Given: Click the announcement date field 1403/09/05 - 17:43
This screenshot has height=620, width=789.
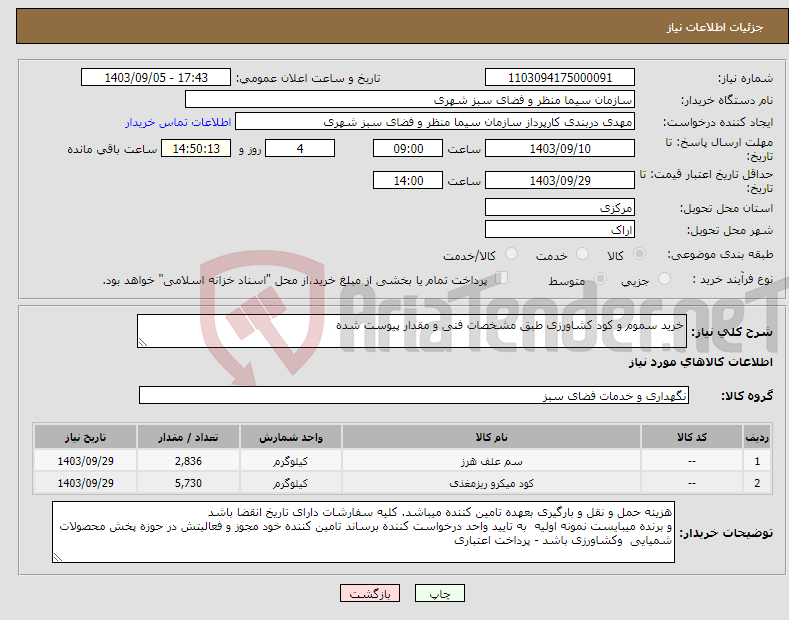Looking at the screenshot, I should tap(155, 78).
